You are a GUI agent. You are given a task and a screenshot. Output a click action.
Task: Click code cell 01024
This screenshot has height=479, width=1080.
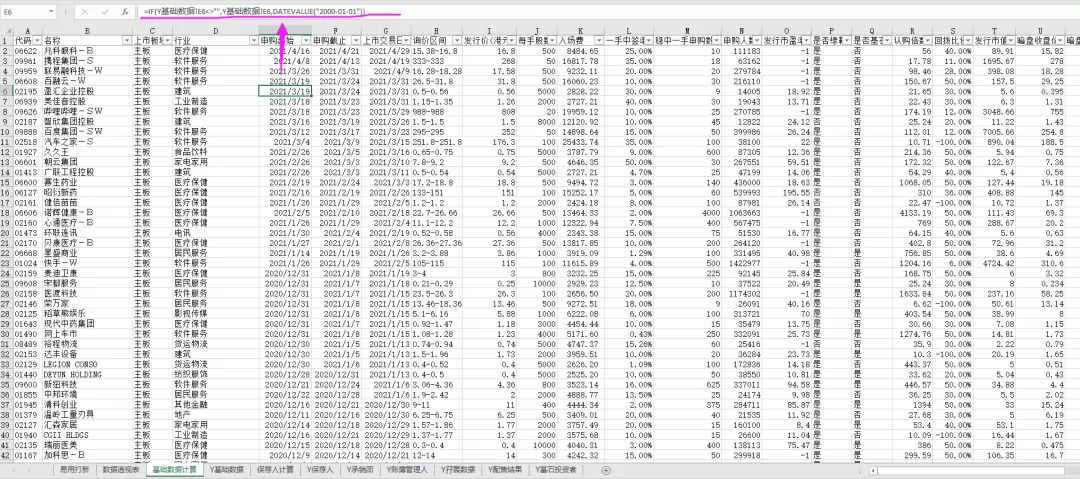tap(28, 263)
